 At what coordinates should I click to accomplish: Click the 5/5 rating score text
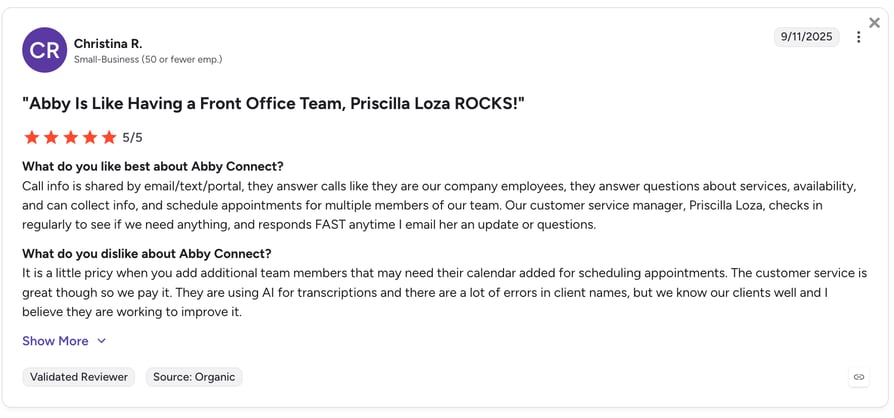click(132, 137)
